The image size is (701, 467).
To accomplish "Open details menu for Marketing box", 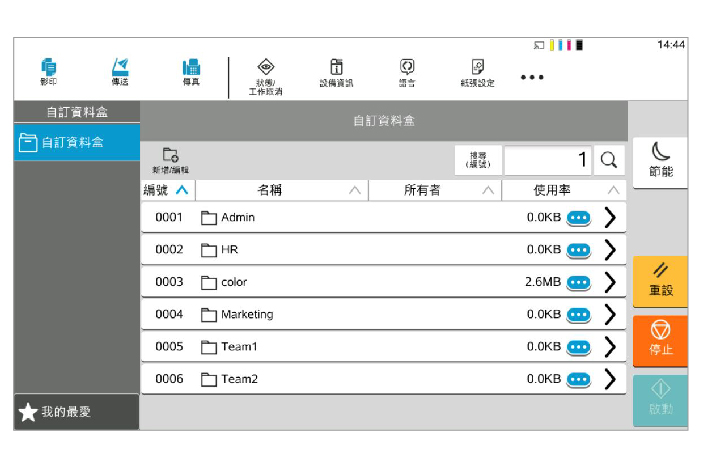I will click(x=579, y=315).
